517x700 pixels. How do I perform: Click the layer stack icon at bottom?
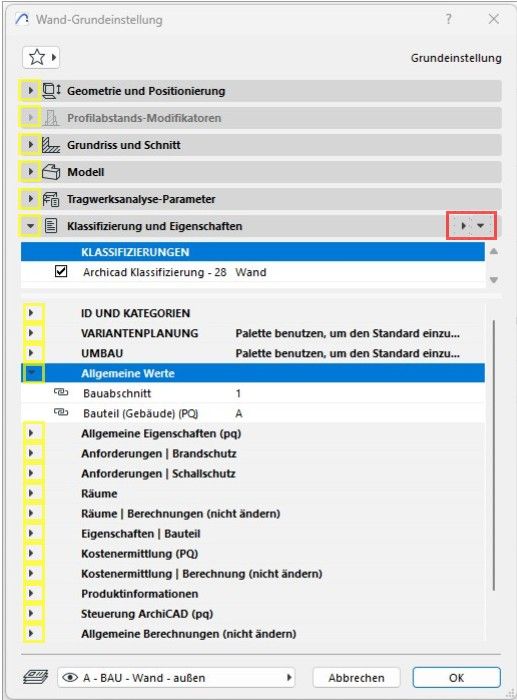pos(36,677)
